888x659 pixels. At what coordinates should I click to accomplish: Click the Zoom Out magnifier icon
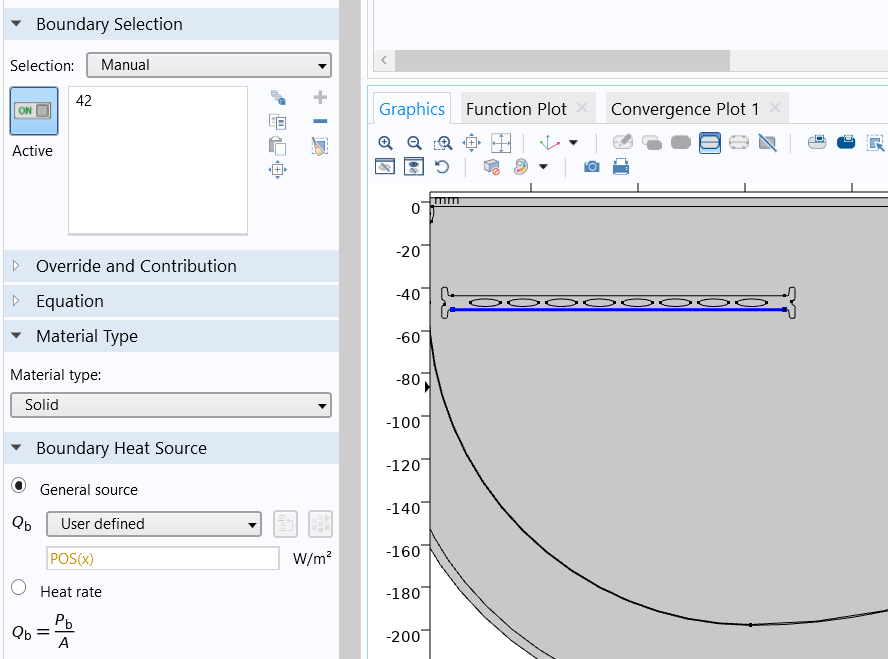pos(414,143)
